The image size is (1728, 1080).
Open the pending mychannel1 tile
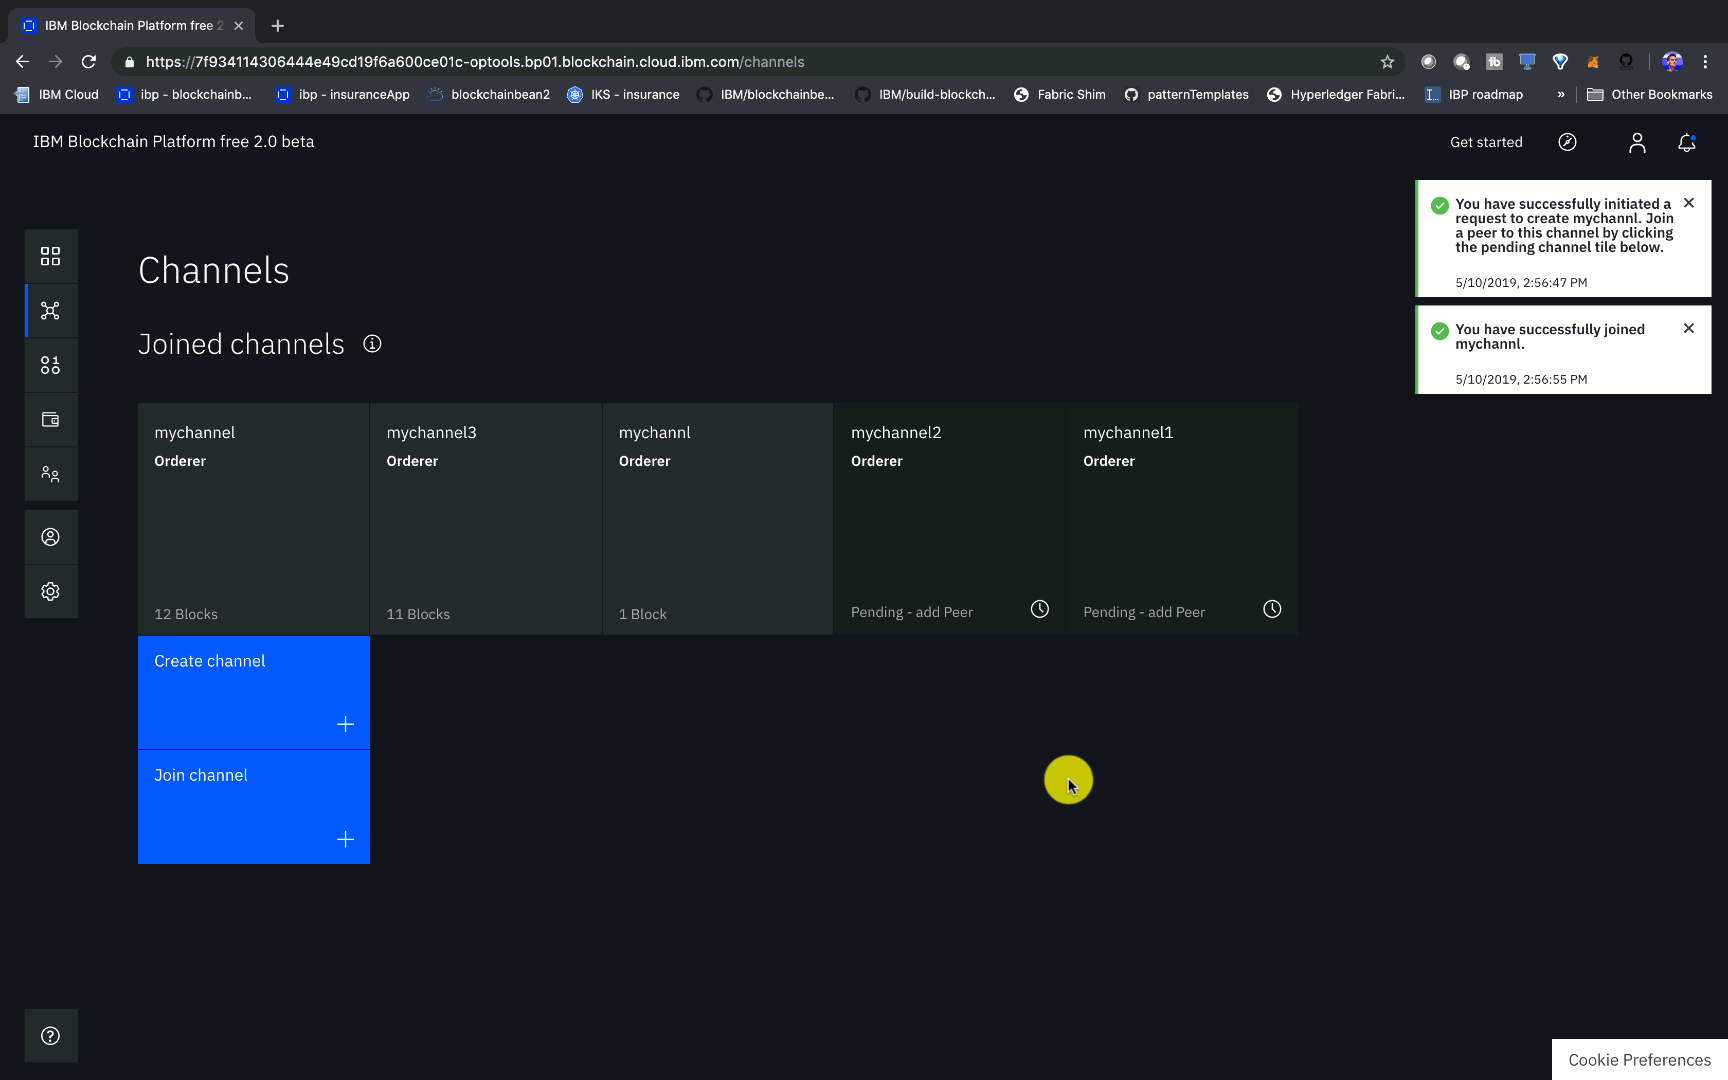[x=1182, y=519]
